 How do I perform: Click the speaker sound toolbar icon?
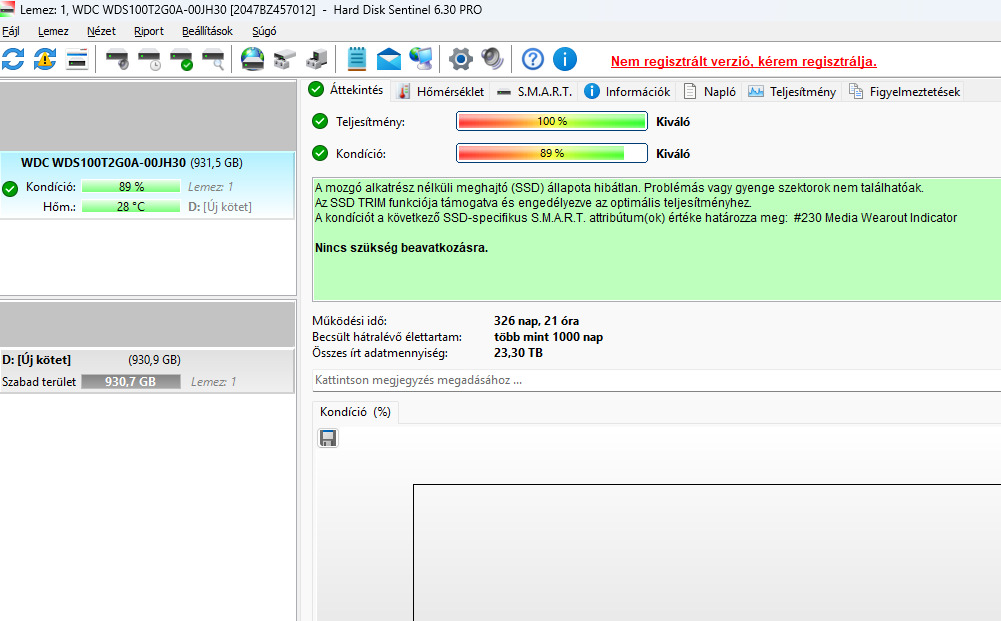click(492, 59)
